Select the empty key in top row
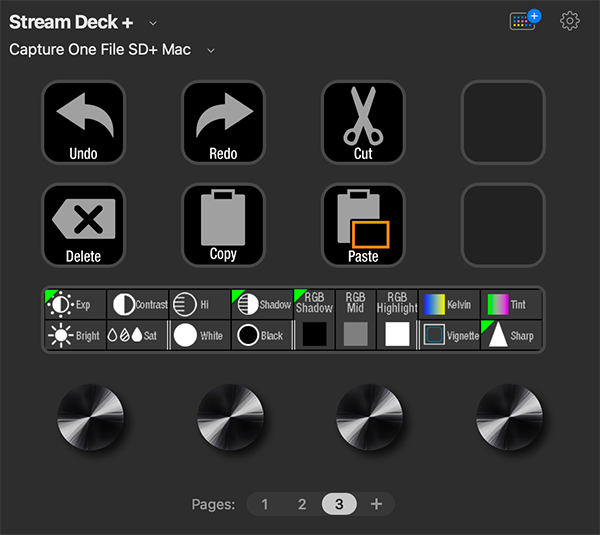This screenshot has height=535, width=600. click(x=503, y=122)
